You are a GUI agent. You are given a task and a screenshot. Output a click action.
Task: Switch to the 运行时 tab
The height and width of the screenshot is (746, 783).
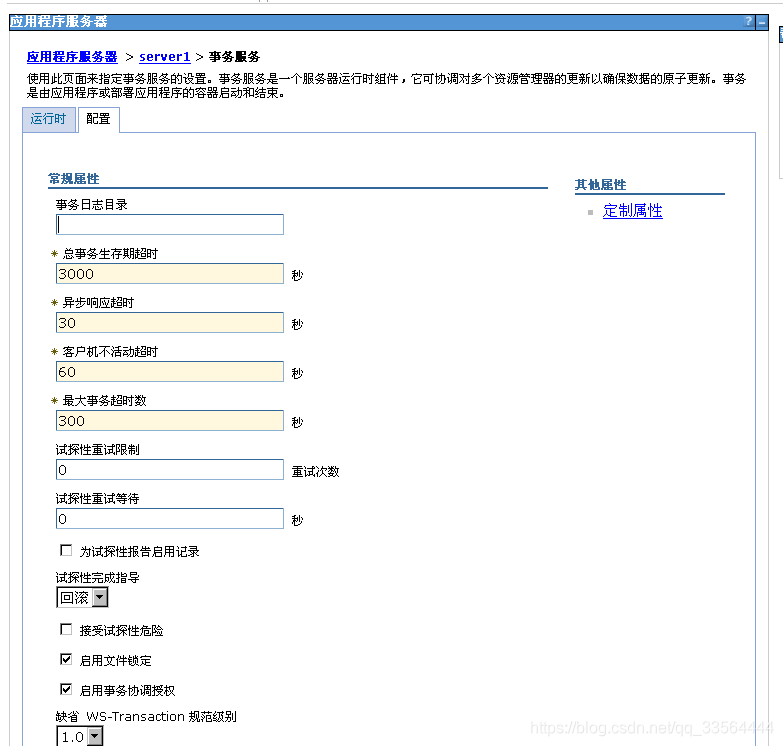point(48,119)
